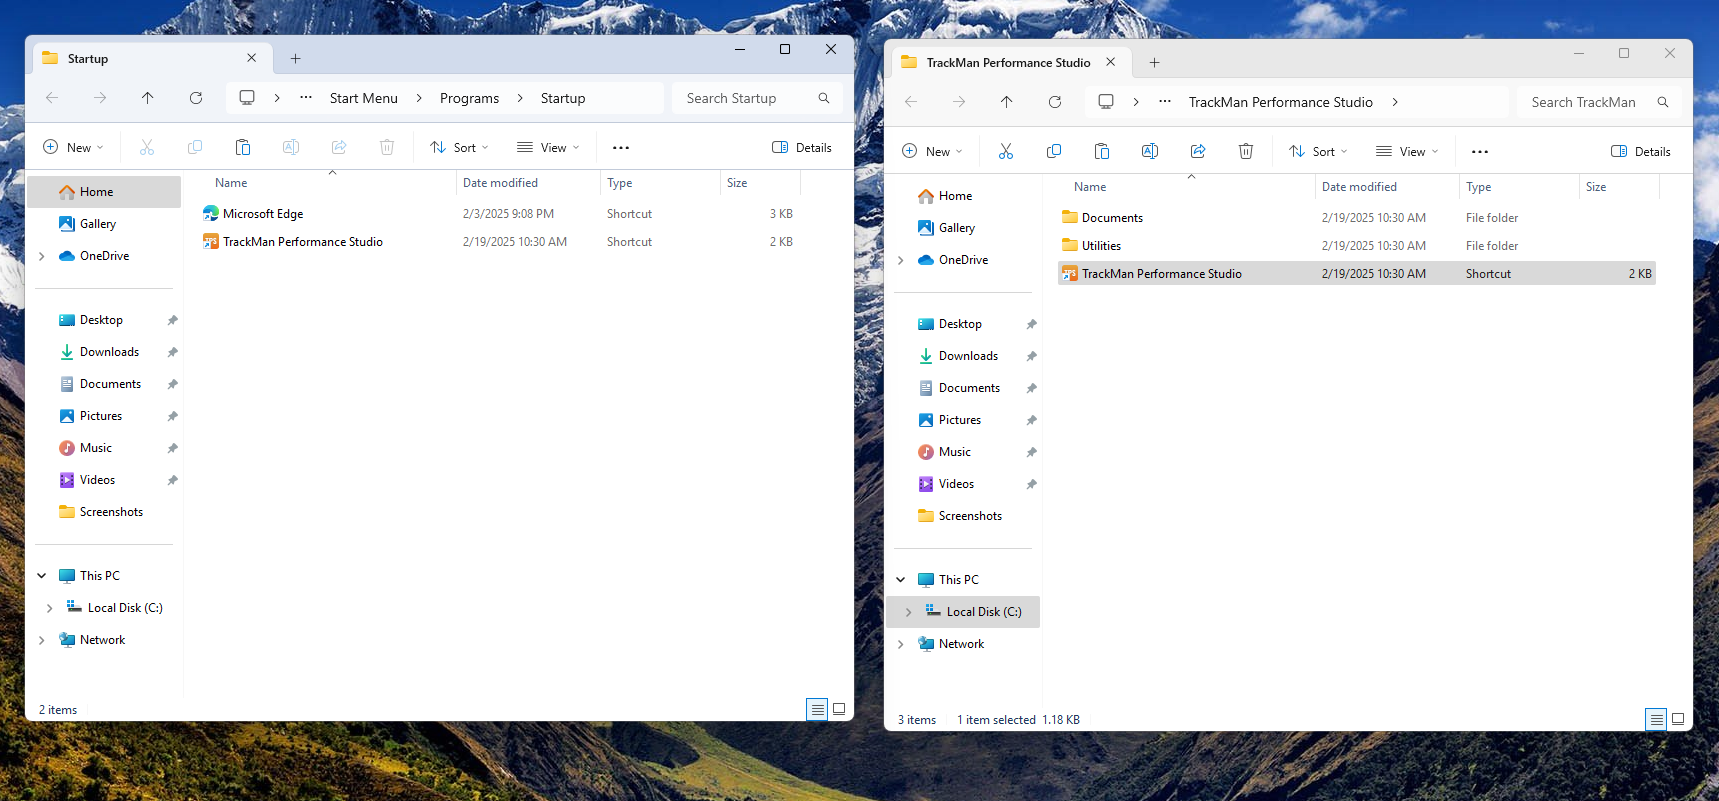Toggle Details pane in TrackMan window

[x=1641, y=152]
